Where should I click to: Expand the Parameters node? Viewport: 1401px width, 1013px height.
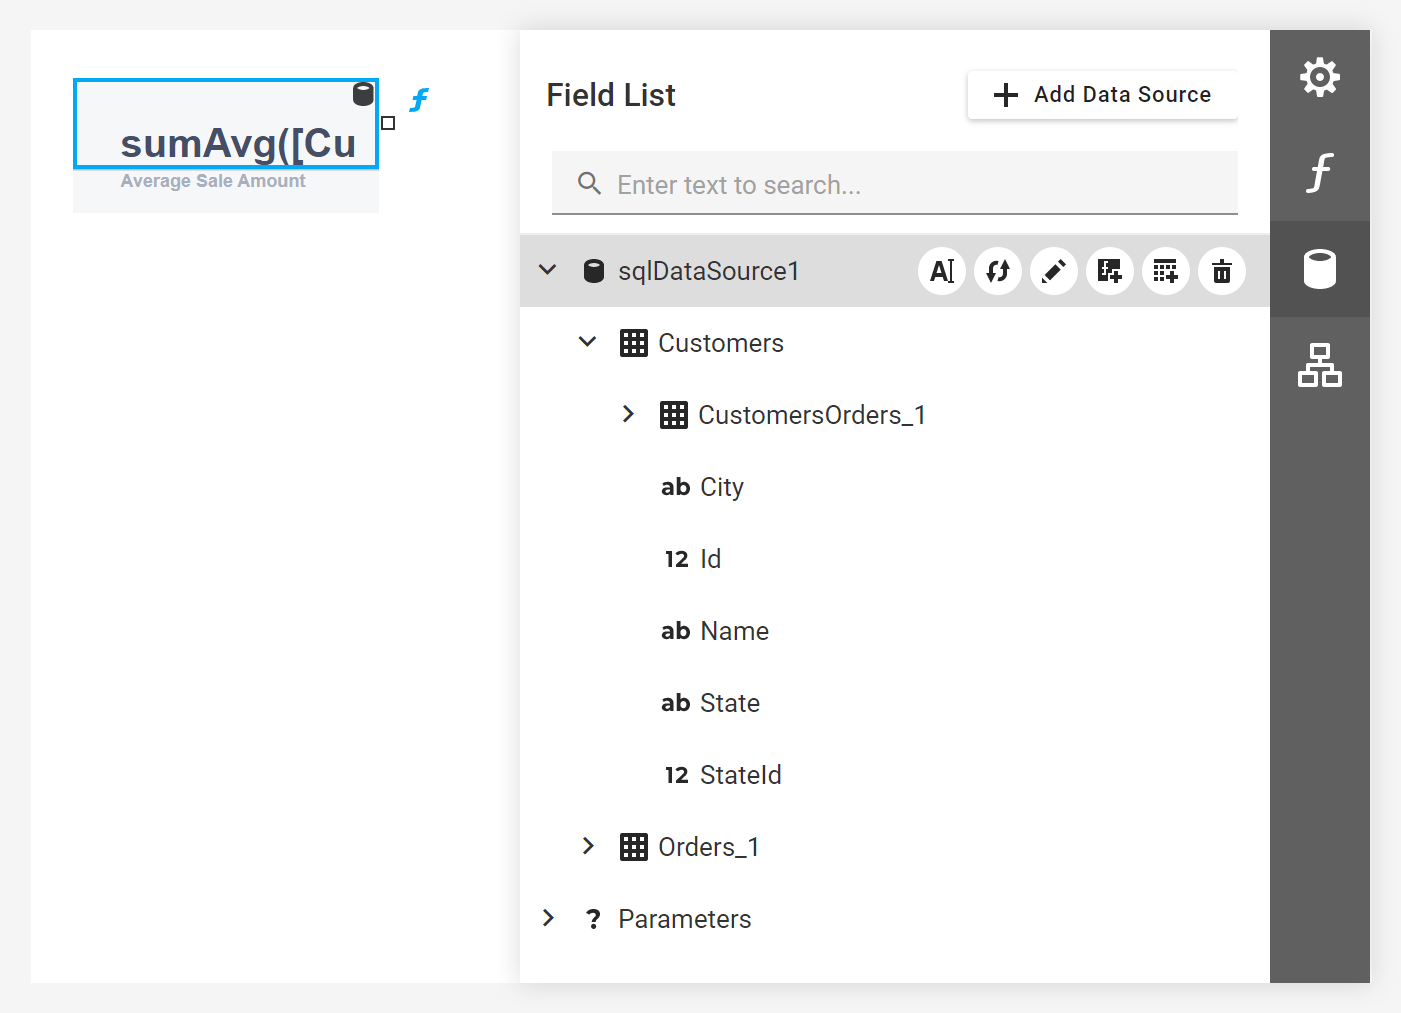548,918
